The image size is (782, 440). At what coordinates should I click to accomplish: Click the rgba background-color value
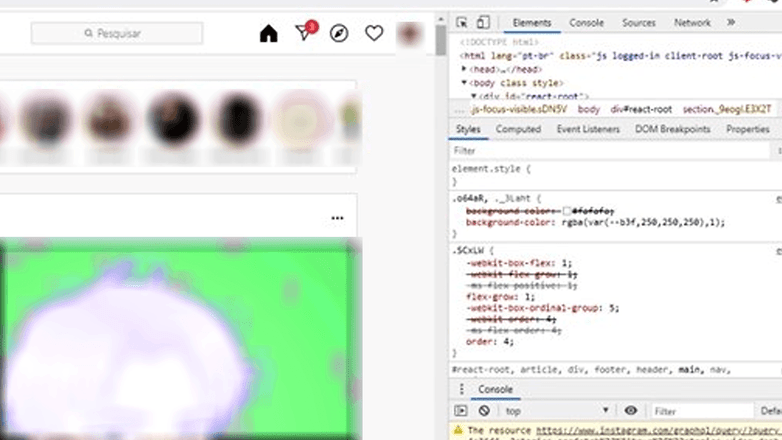pos(642,222)
